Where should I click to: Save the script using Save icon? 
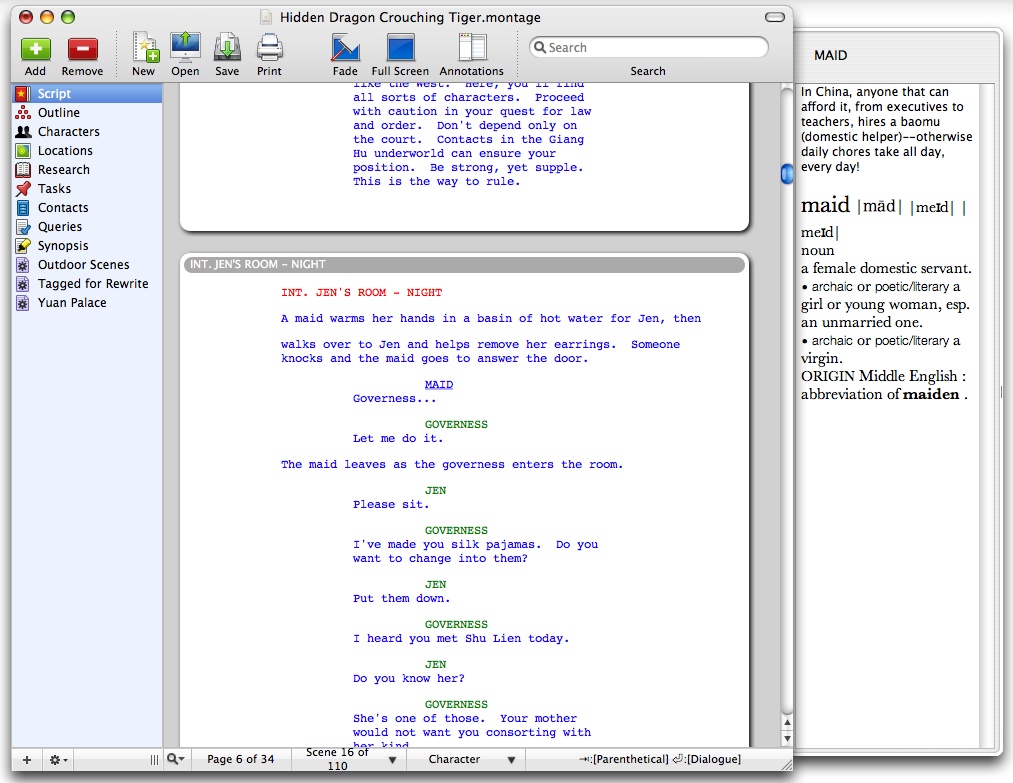227,48
